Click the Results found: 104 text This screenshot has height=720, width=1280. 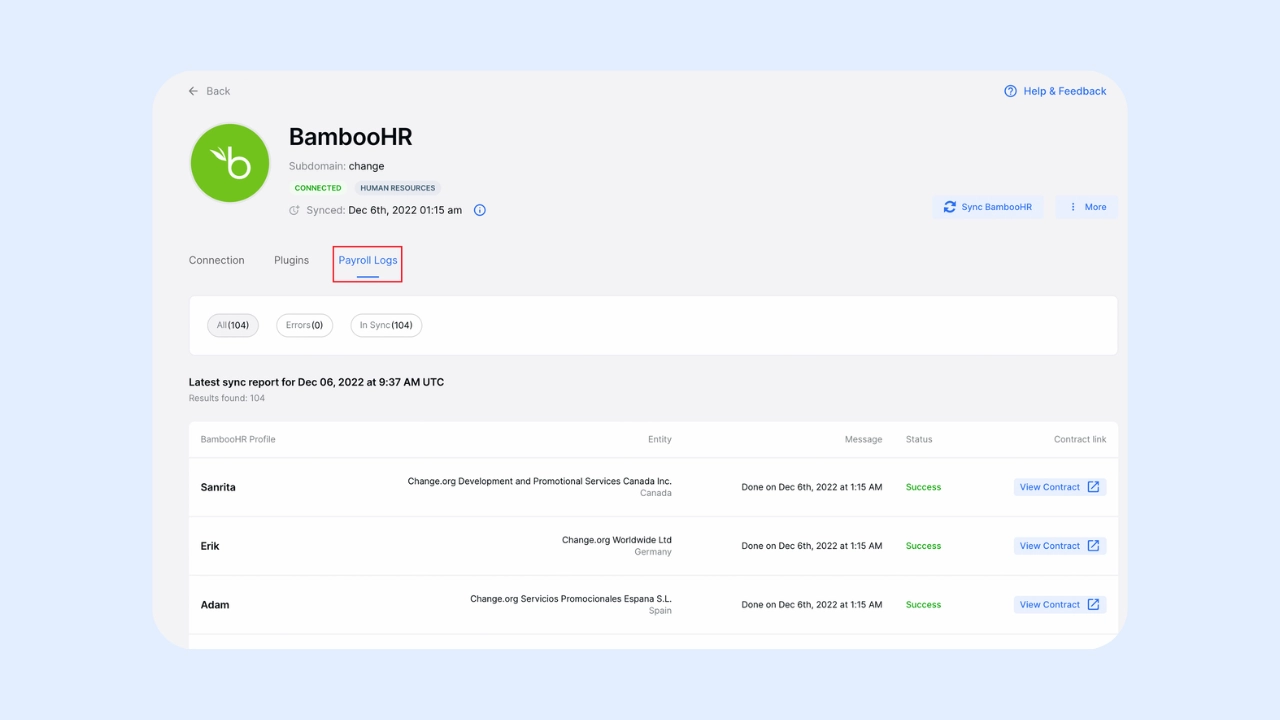[x=227, y=398]
